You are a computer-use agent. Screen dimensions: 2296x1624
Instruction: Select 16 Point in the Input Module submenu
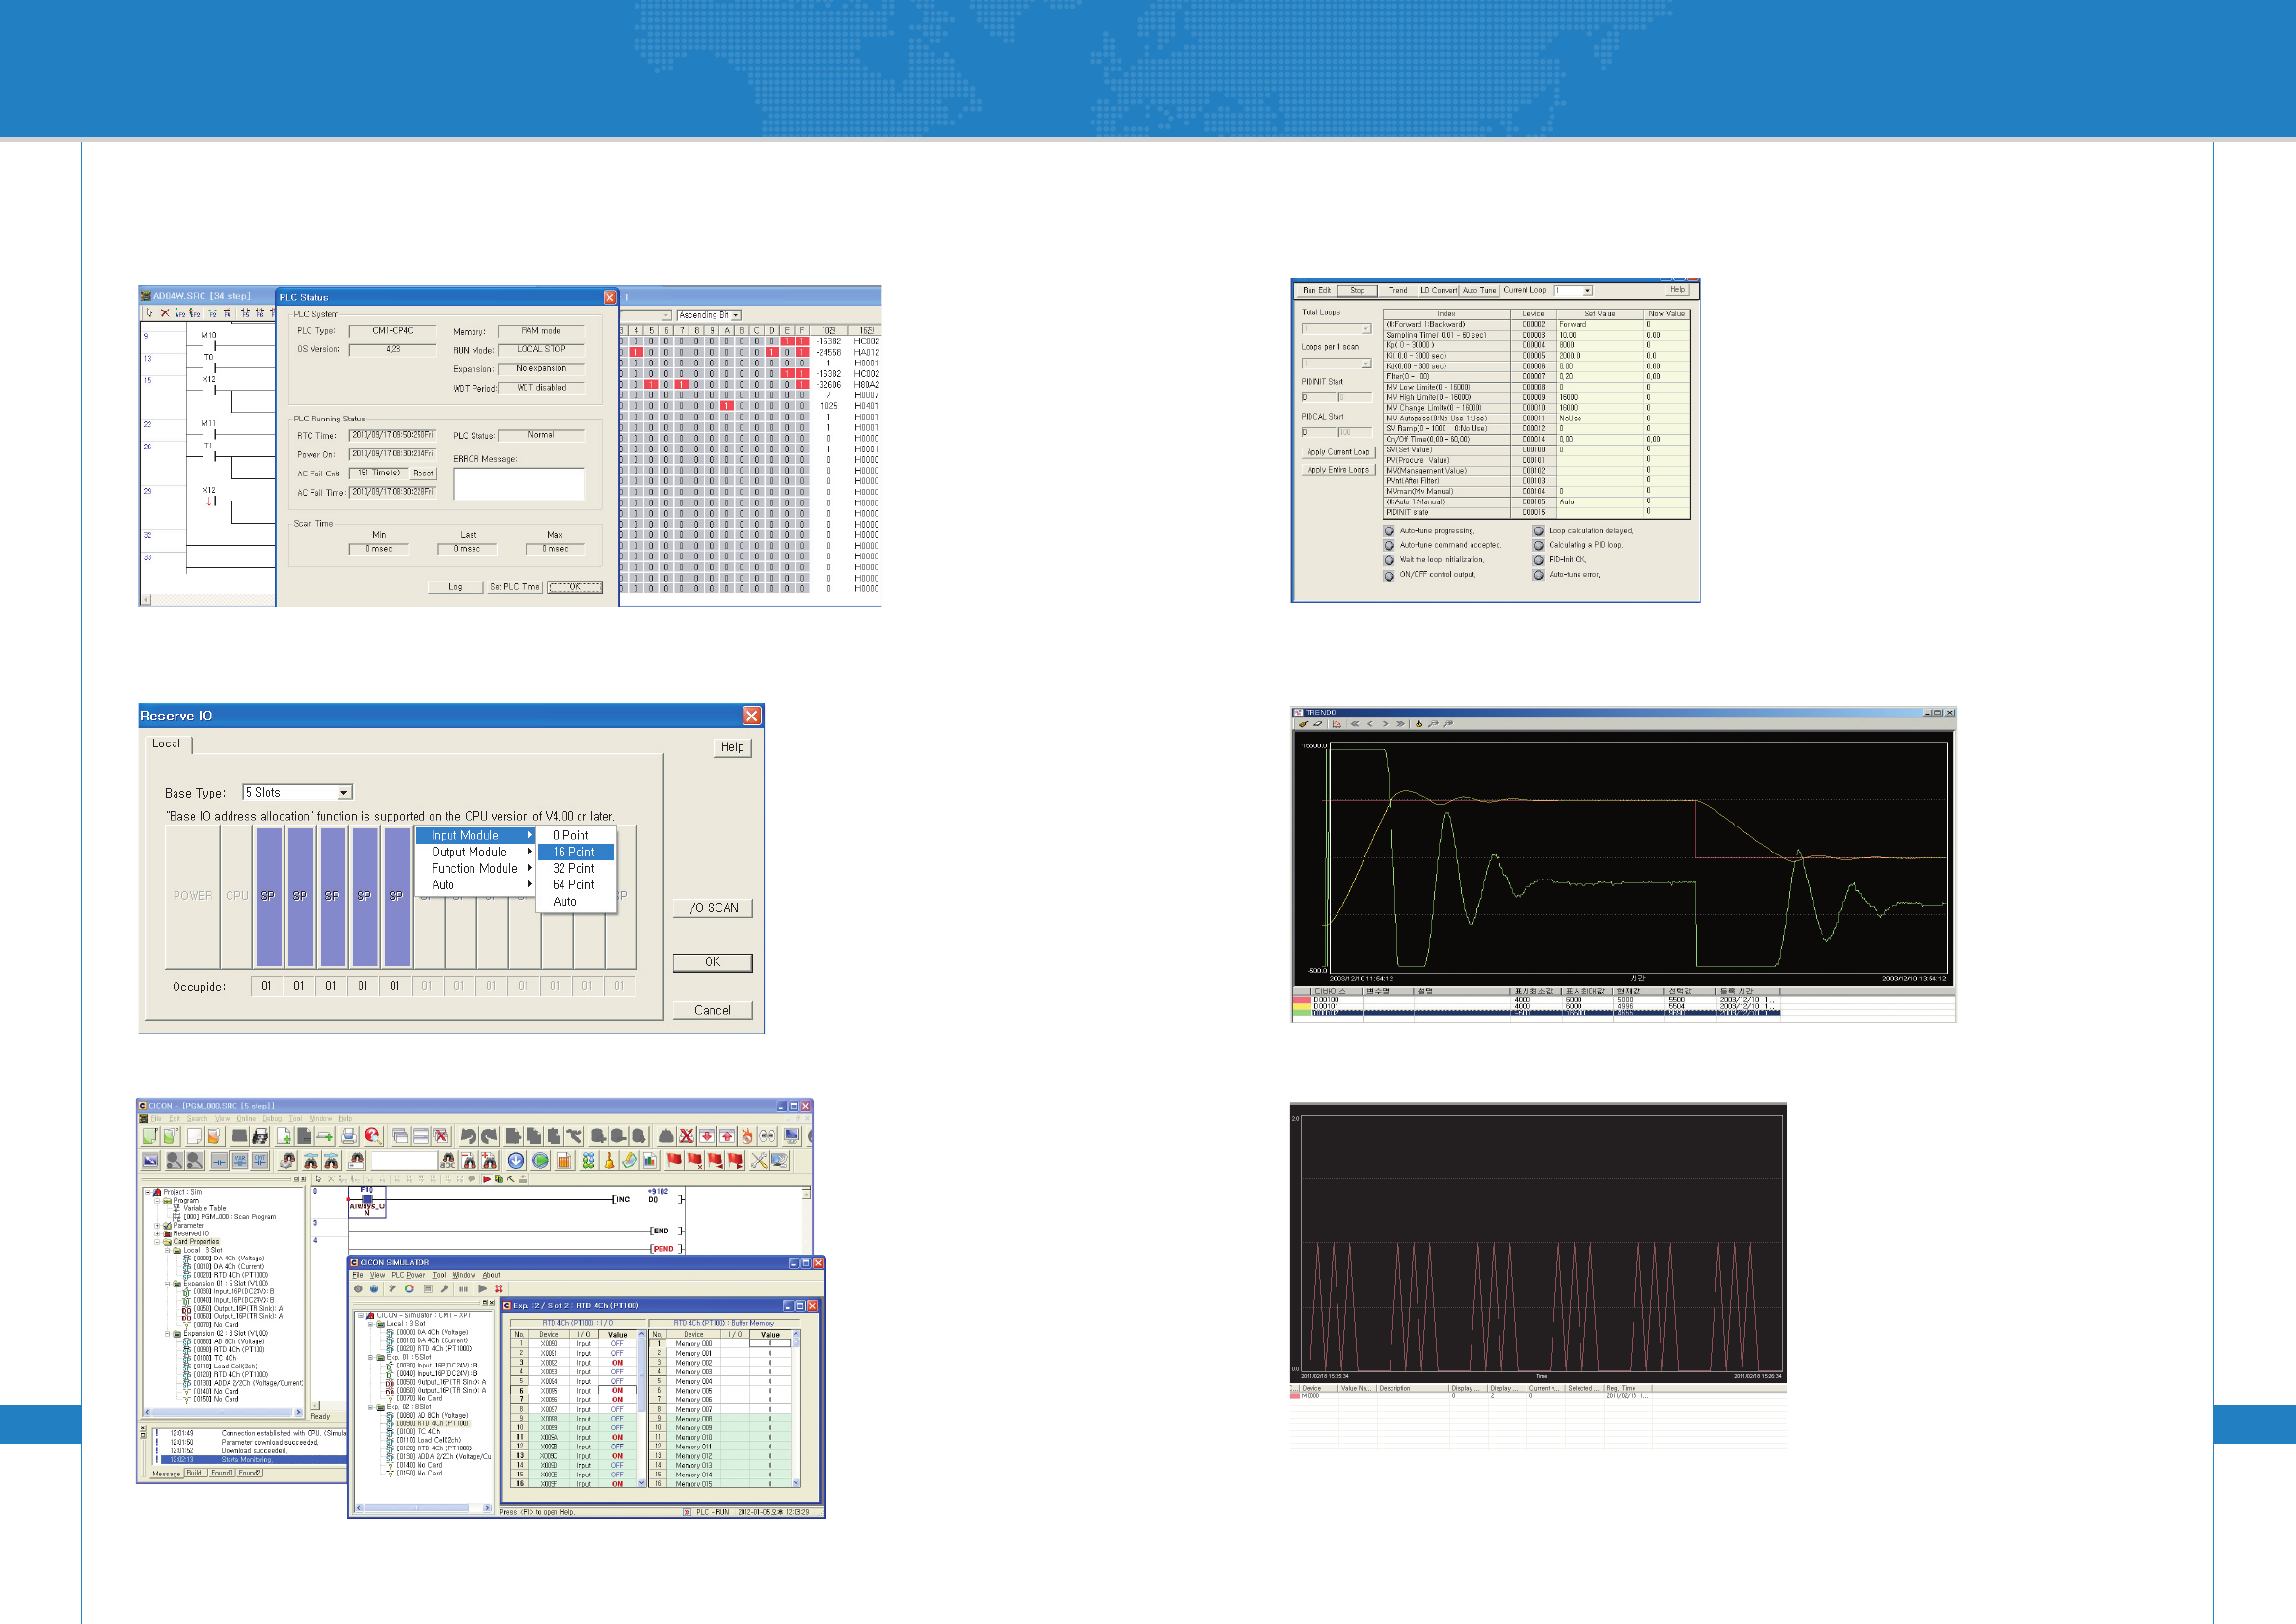(575, 852)
